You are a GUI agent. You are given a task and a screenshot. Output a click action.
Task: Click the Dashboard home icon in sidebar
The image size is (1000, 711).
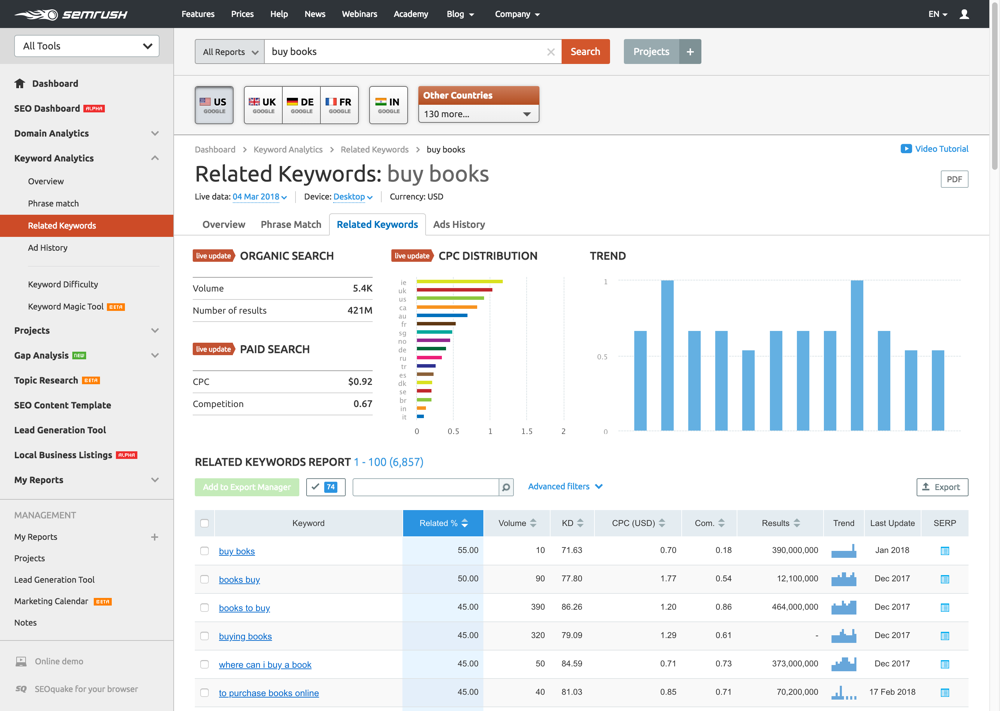click(20, 84)
